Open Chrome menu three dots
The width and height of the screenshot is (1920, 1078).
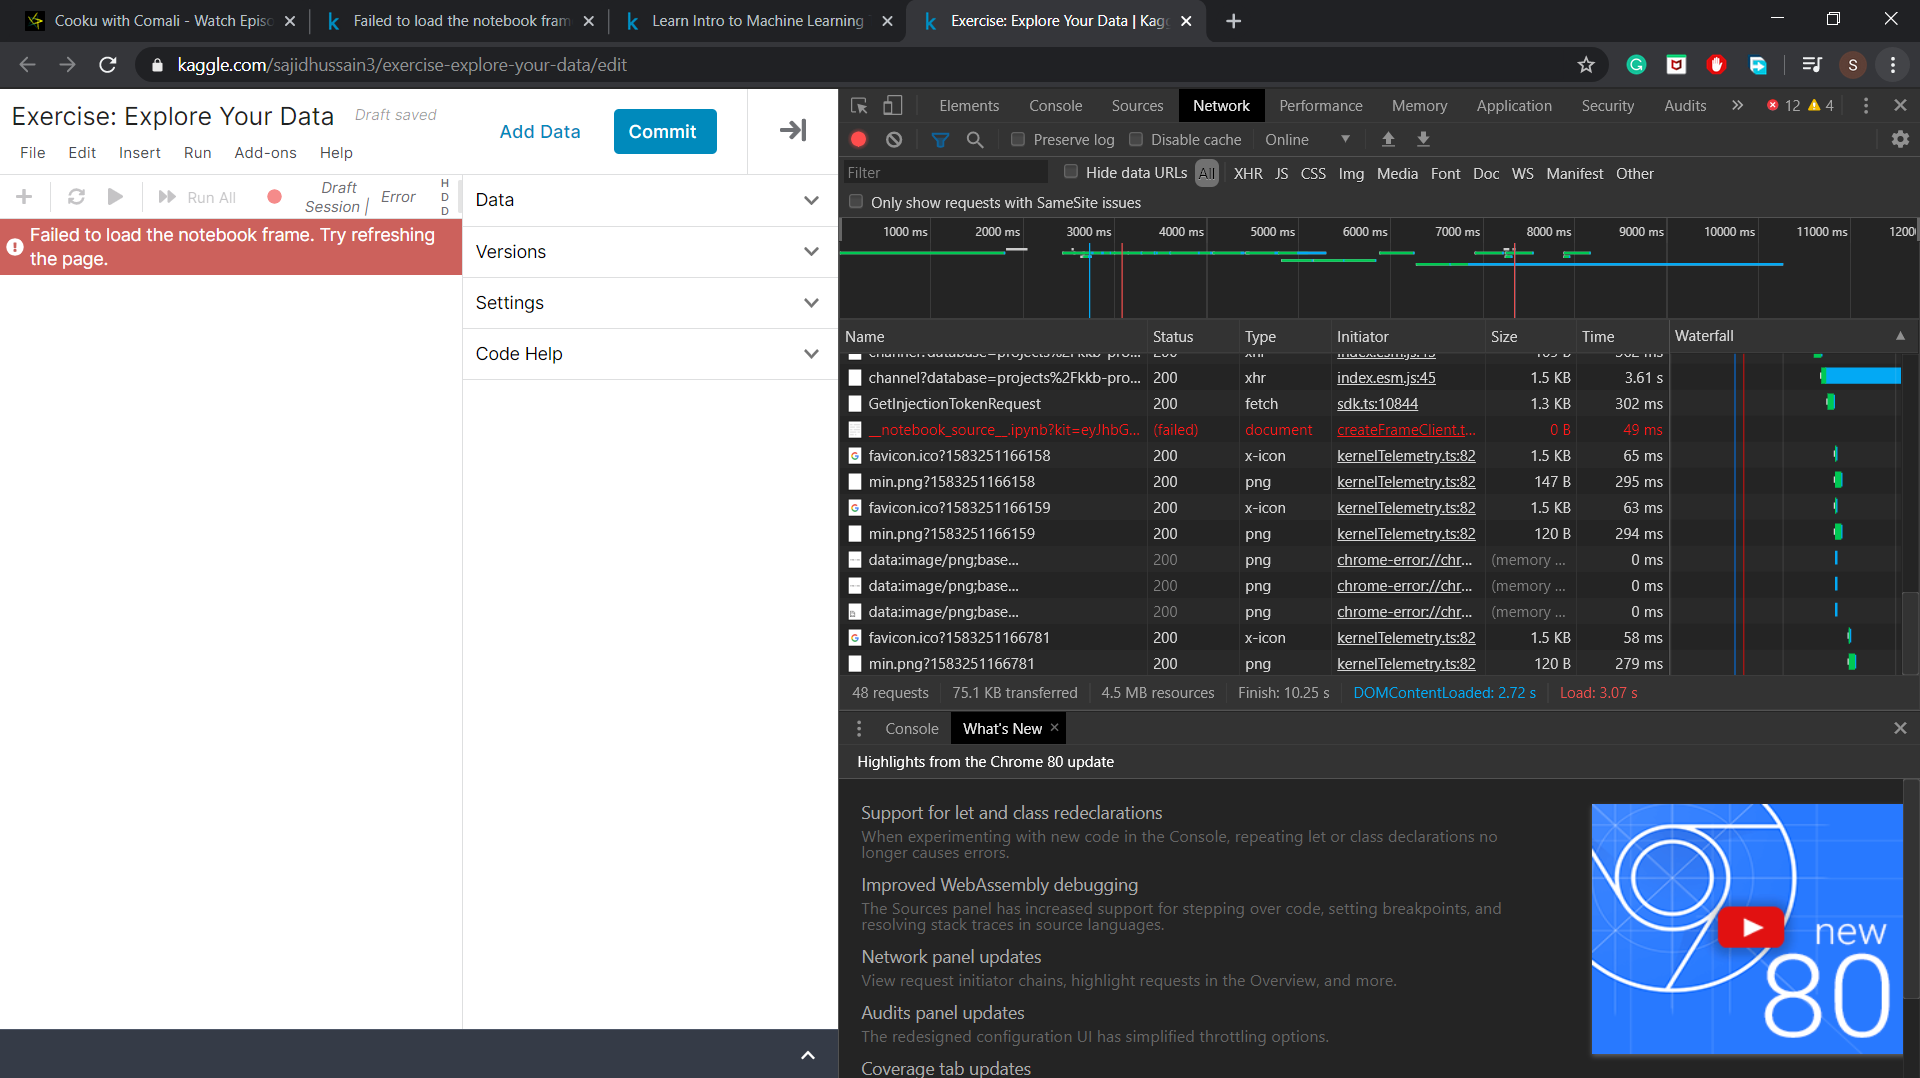pyautogui.click(x=1893, y=65)
